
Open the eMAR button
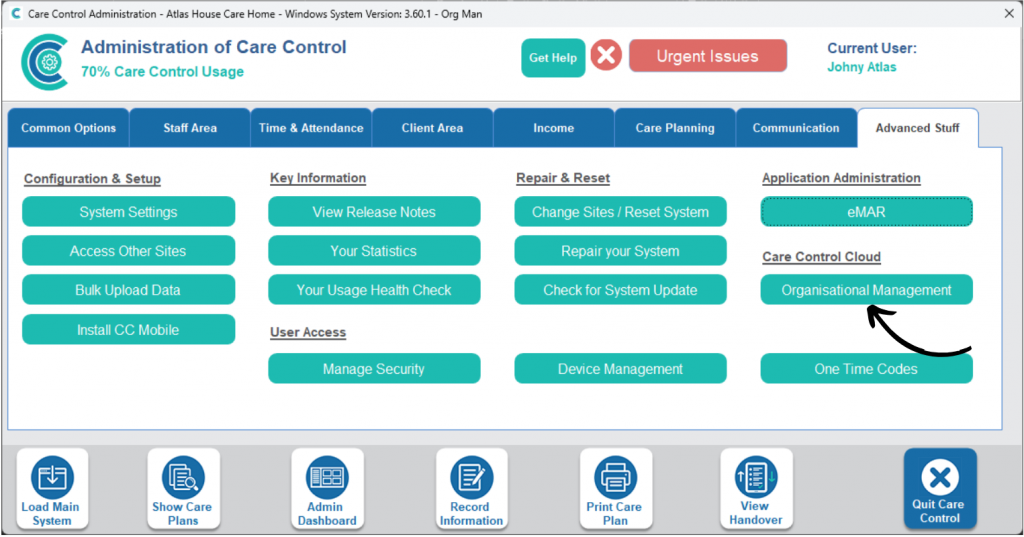tap(867, 212)
